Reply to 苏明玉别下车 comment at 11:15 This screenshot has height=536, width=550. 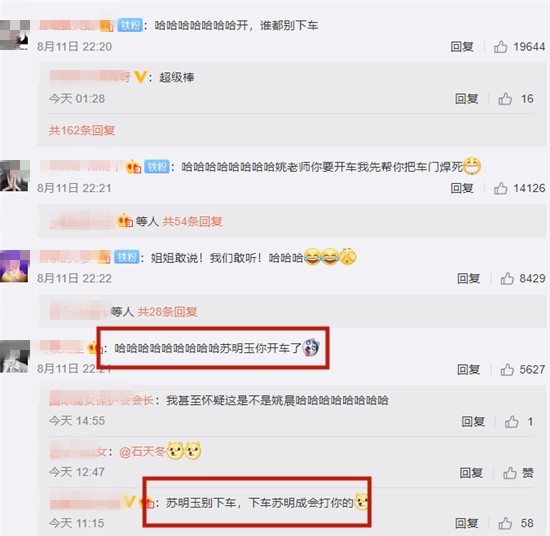[x=467, y=523]
